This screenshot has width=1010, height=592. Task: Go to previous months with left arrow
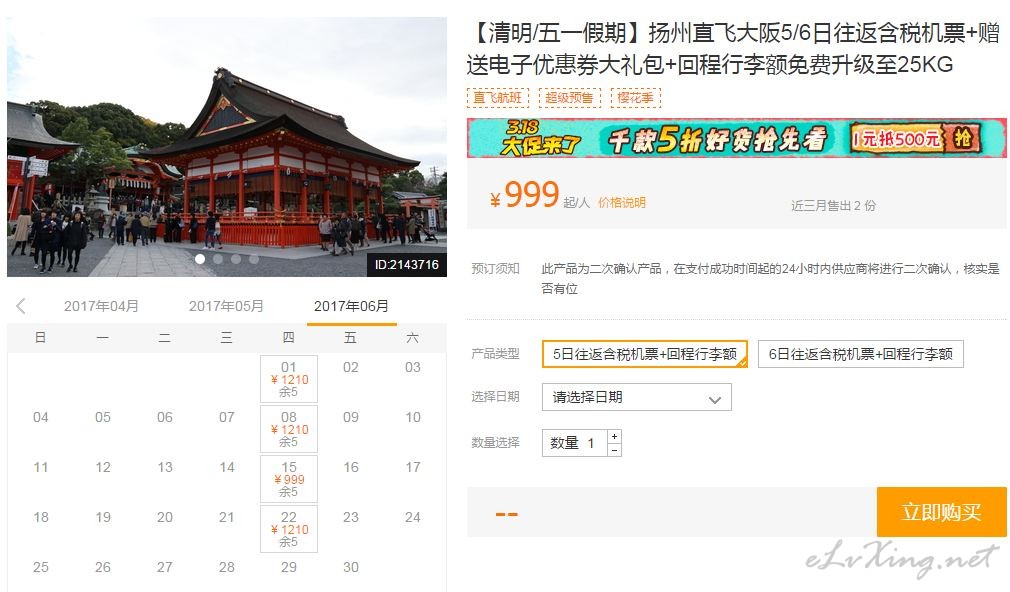tap(21, 306)
